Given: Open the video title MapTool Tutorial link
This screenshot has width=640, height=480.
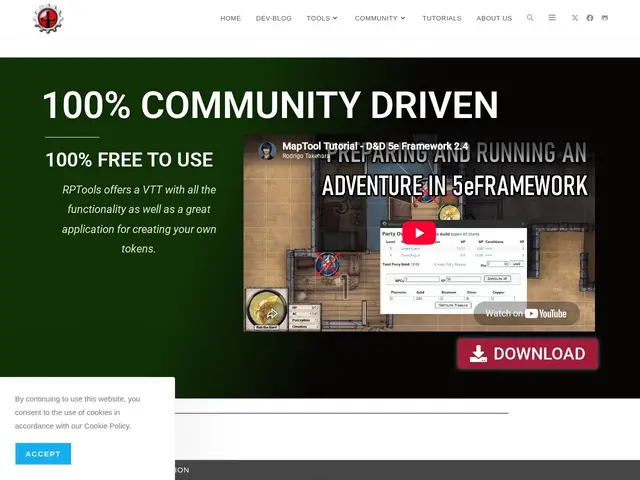Looking at the screenshot, I should click(x=375, y=146).
